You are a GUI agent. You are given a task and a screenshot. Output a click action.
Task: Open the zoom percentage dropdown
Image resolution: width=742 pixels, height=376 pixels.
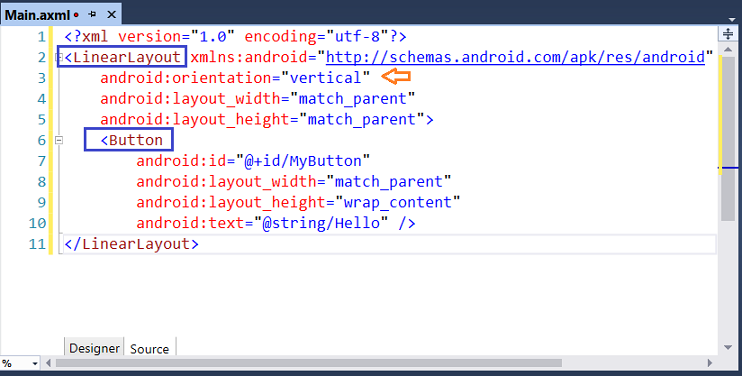(x=35, y=364)
